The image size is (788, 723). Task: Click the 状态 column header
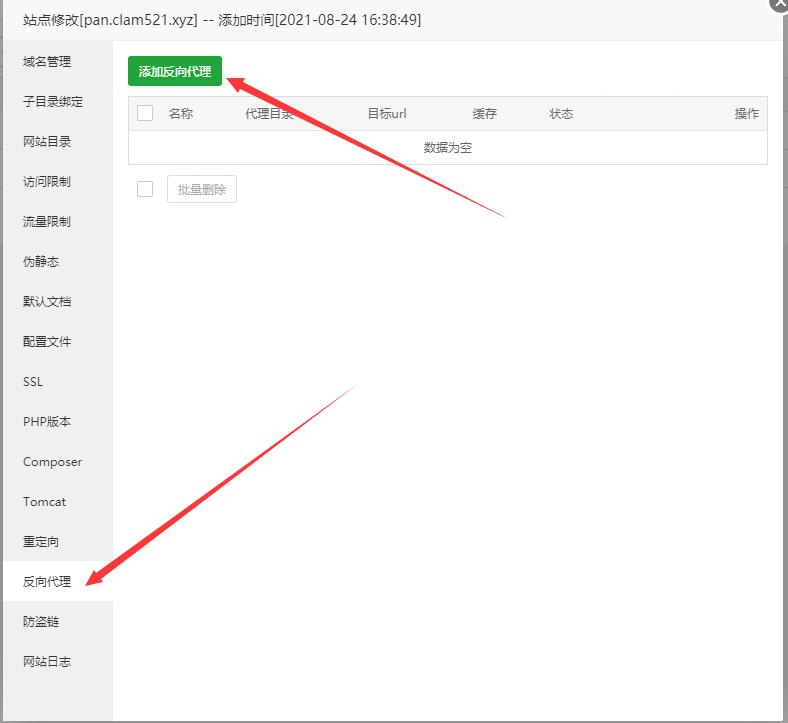tap(561, 114)
